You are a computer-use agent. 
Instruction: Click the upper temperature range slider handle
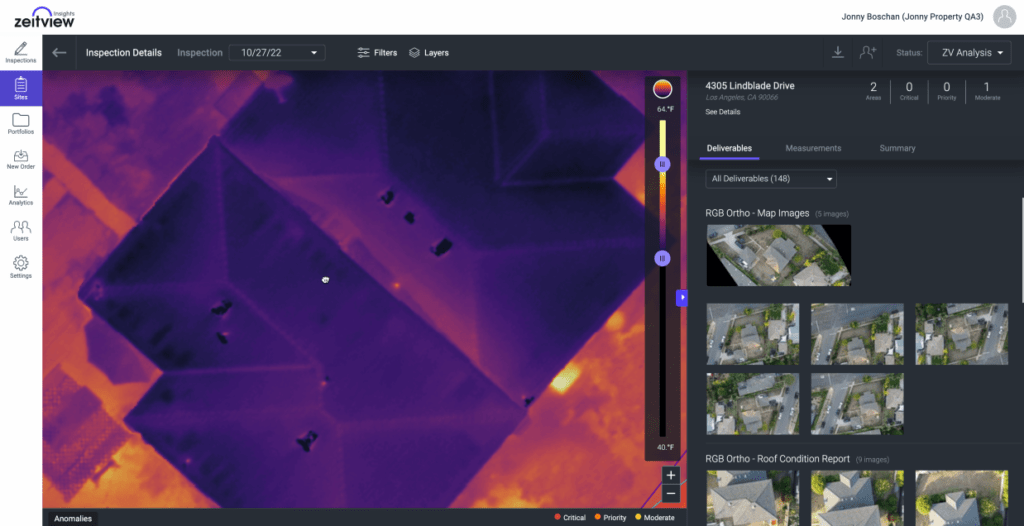(662, 163)
